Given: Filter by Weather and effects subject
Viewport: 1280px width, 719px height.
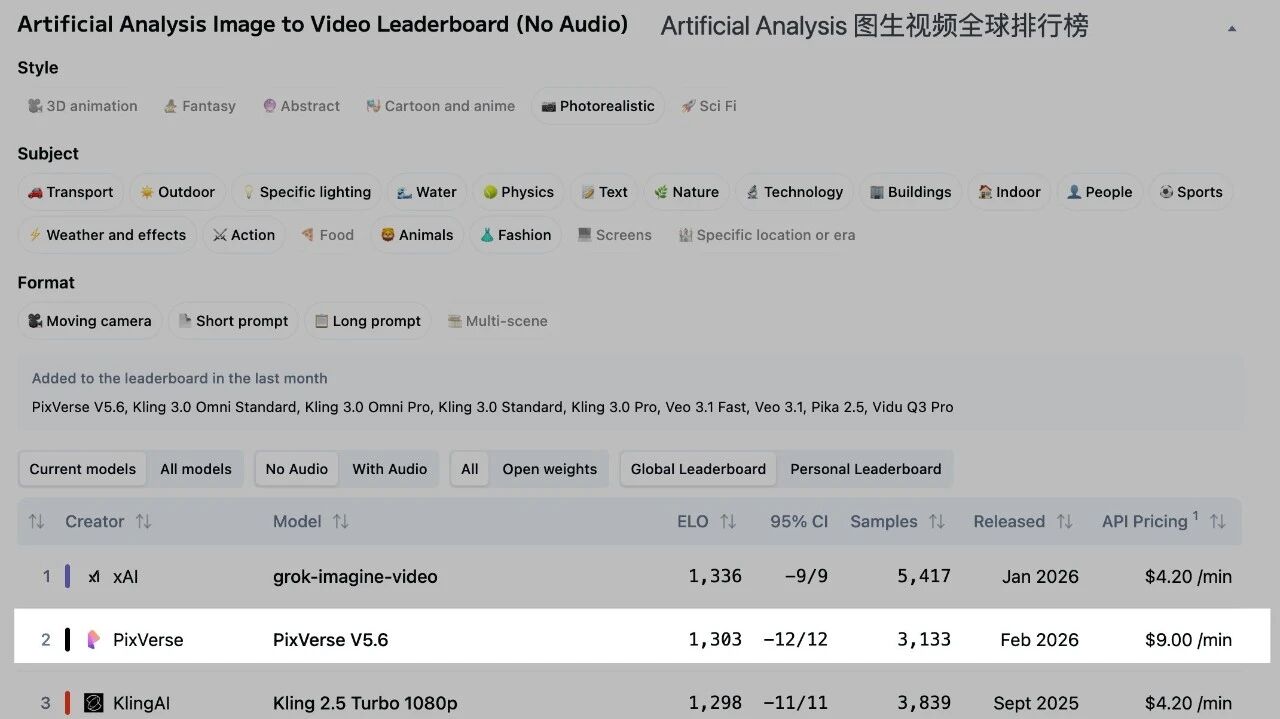Looking at the screenshot, I should click(107, 235).
